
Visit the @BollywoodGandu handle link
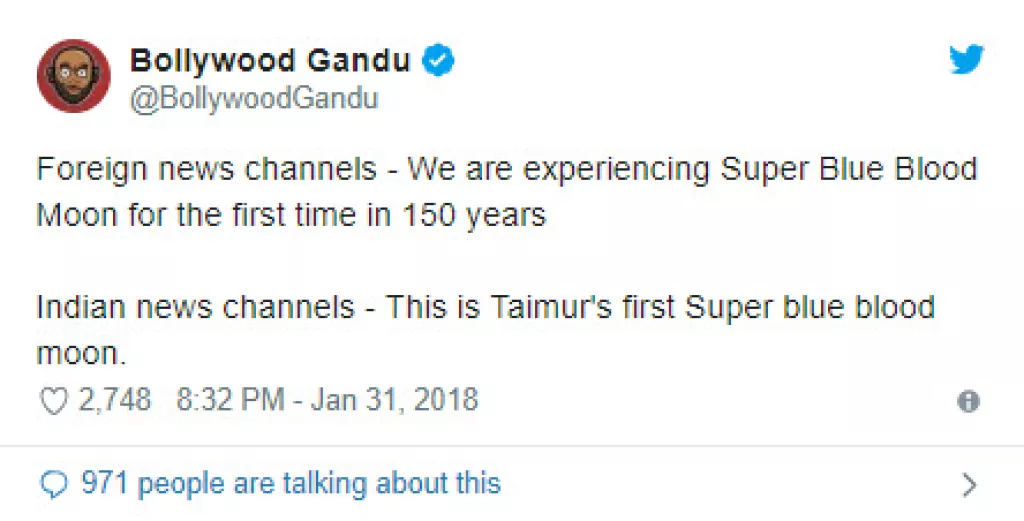[x=254, y=99]
